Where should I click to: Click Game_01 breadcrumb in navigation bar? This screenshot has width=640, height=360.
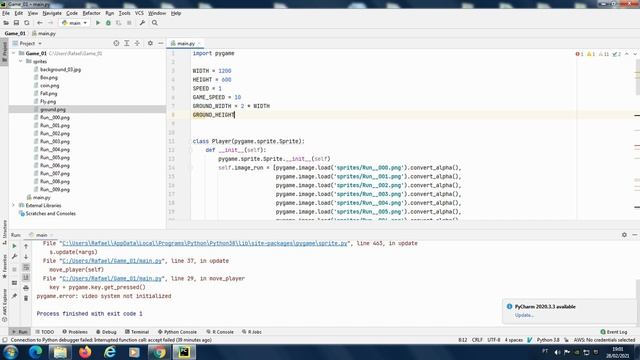[x=15, y=33]
